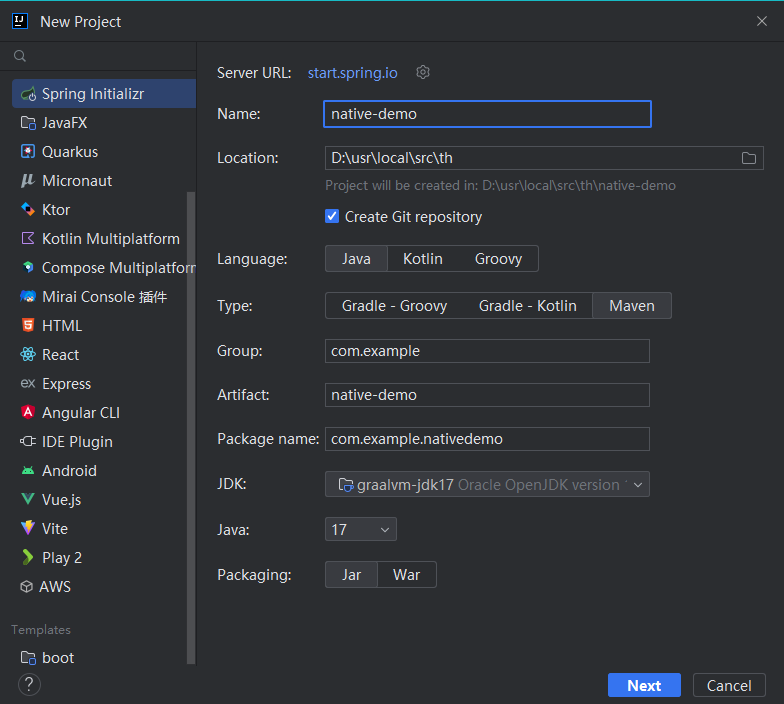Select War packaging

tap(406, 575)
